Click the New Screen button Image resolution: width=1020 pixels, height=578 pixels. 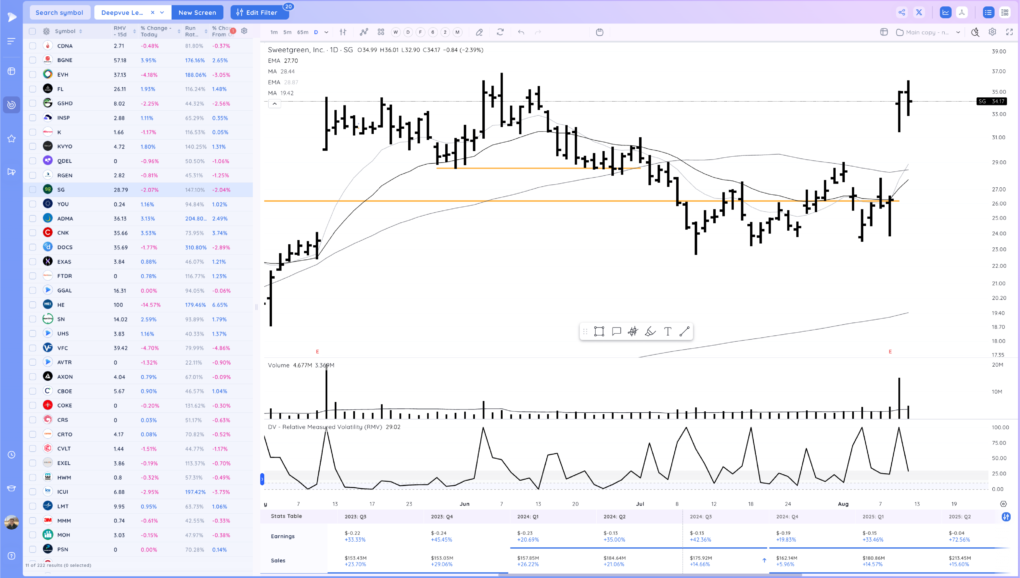(197, 12)
